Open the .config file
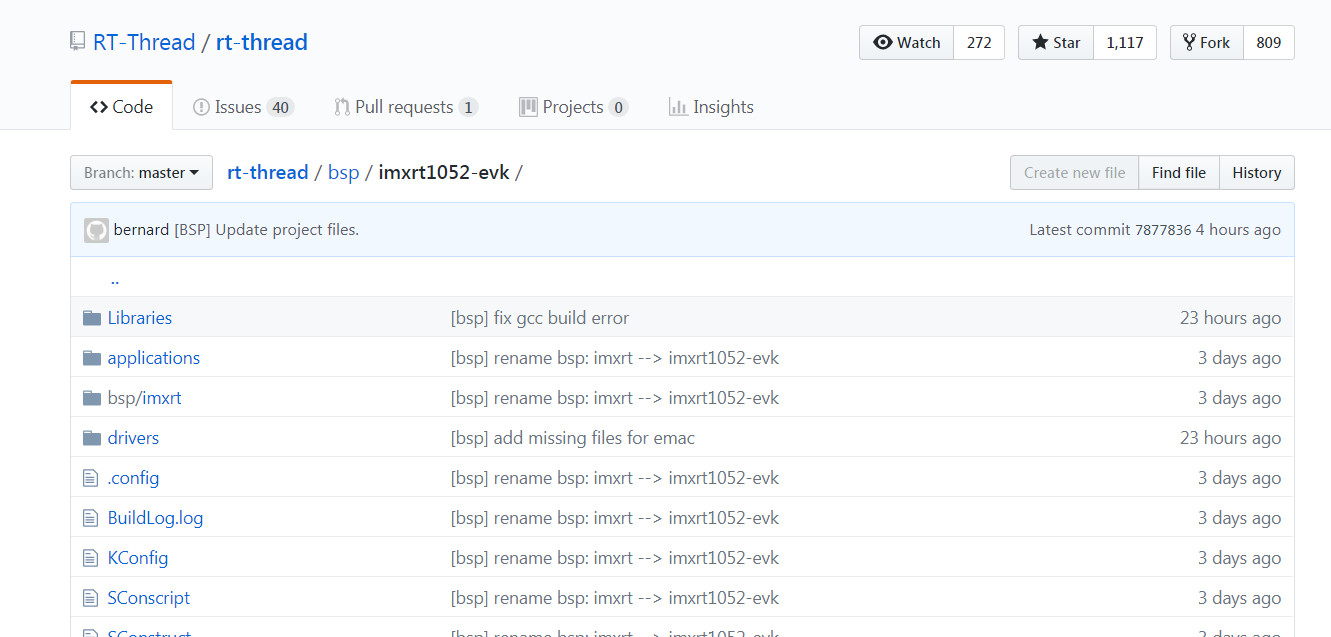 tap(133, 478)
